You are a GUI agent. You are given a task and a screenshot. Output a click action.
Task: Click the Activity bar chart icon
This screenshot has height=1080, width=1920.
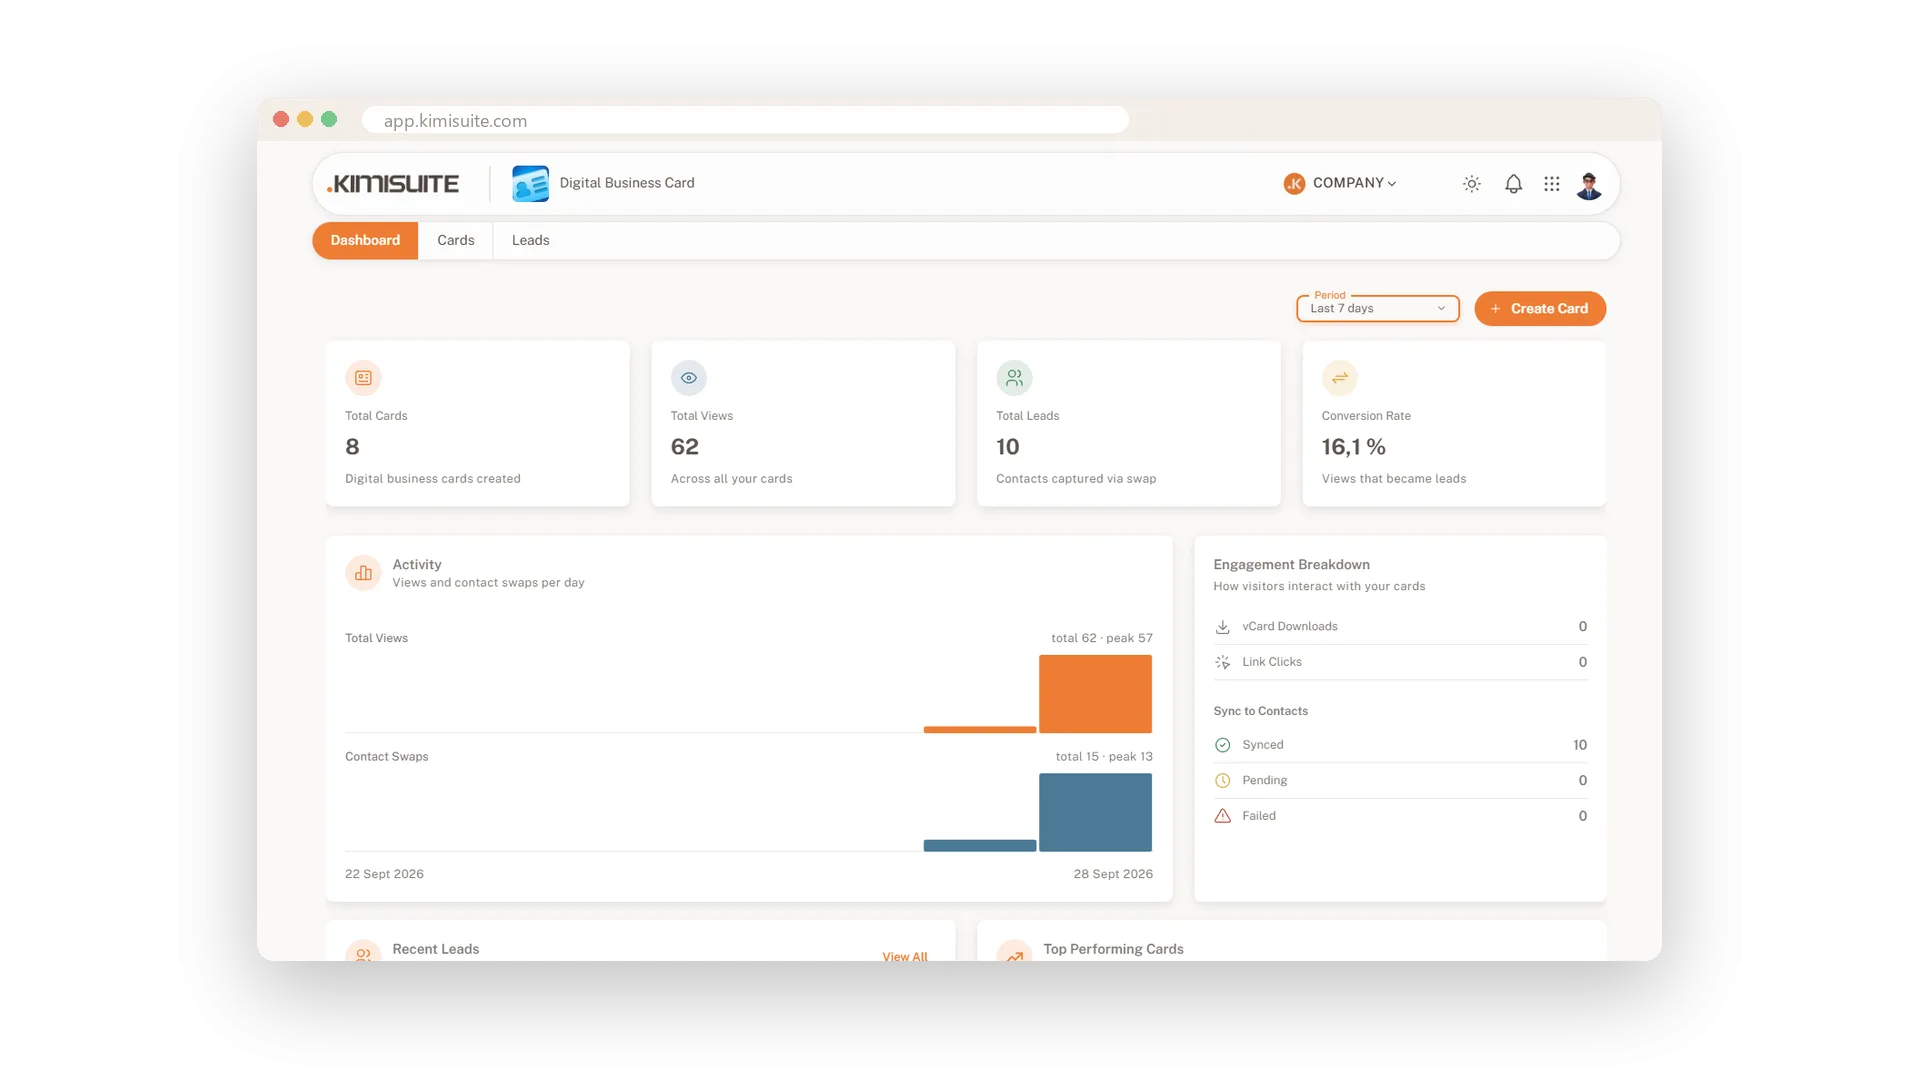tap(363, 573)
